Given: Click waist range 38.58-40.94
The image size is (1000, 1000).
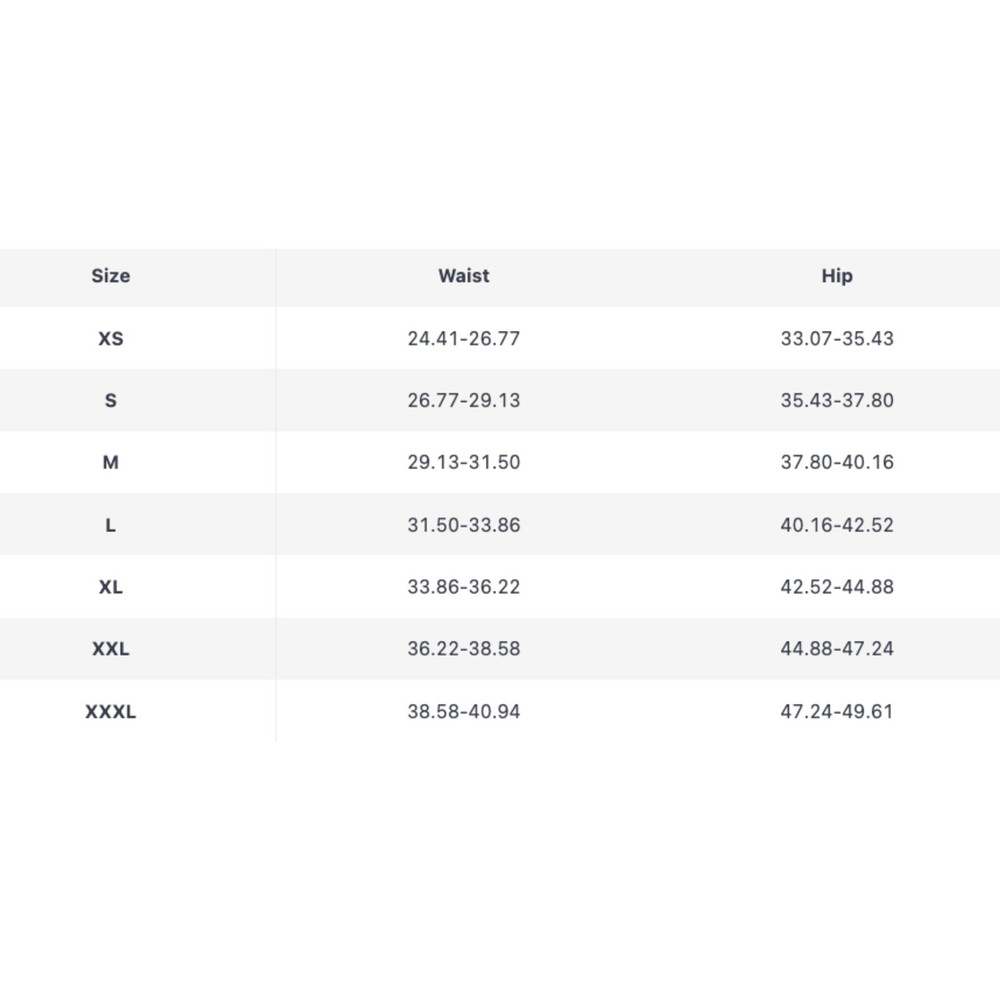Looking at the screenshot, I should coord(464,712).
